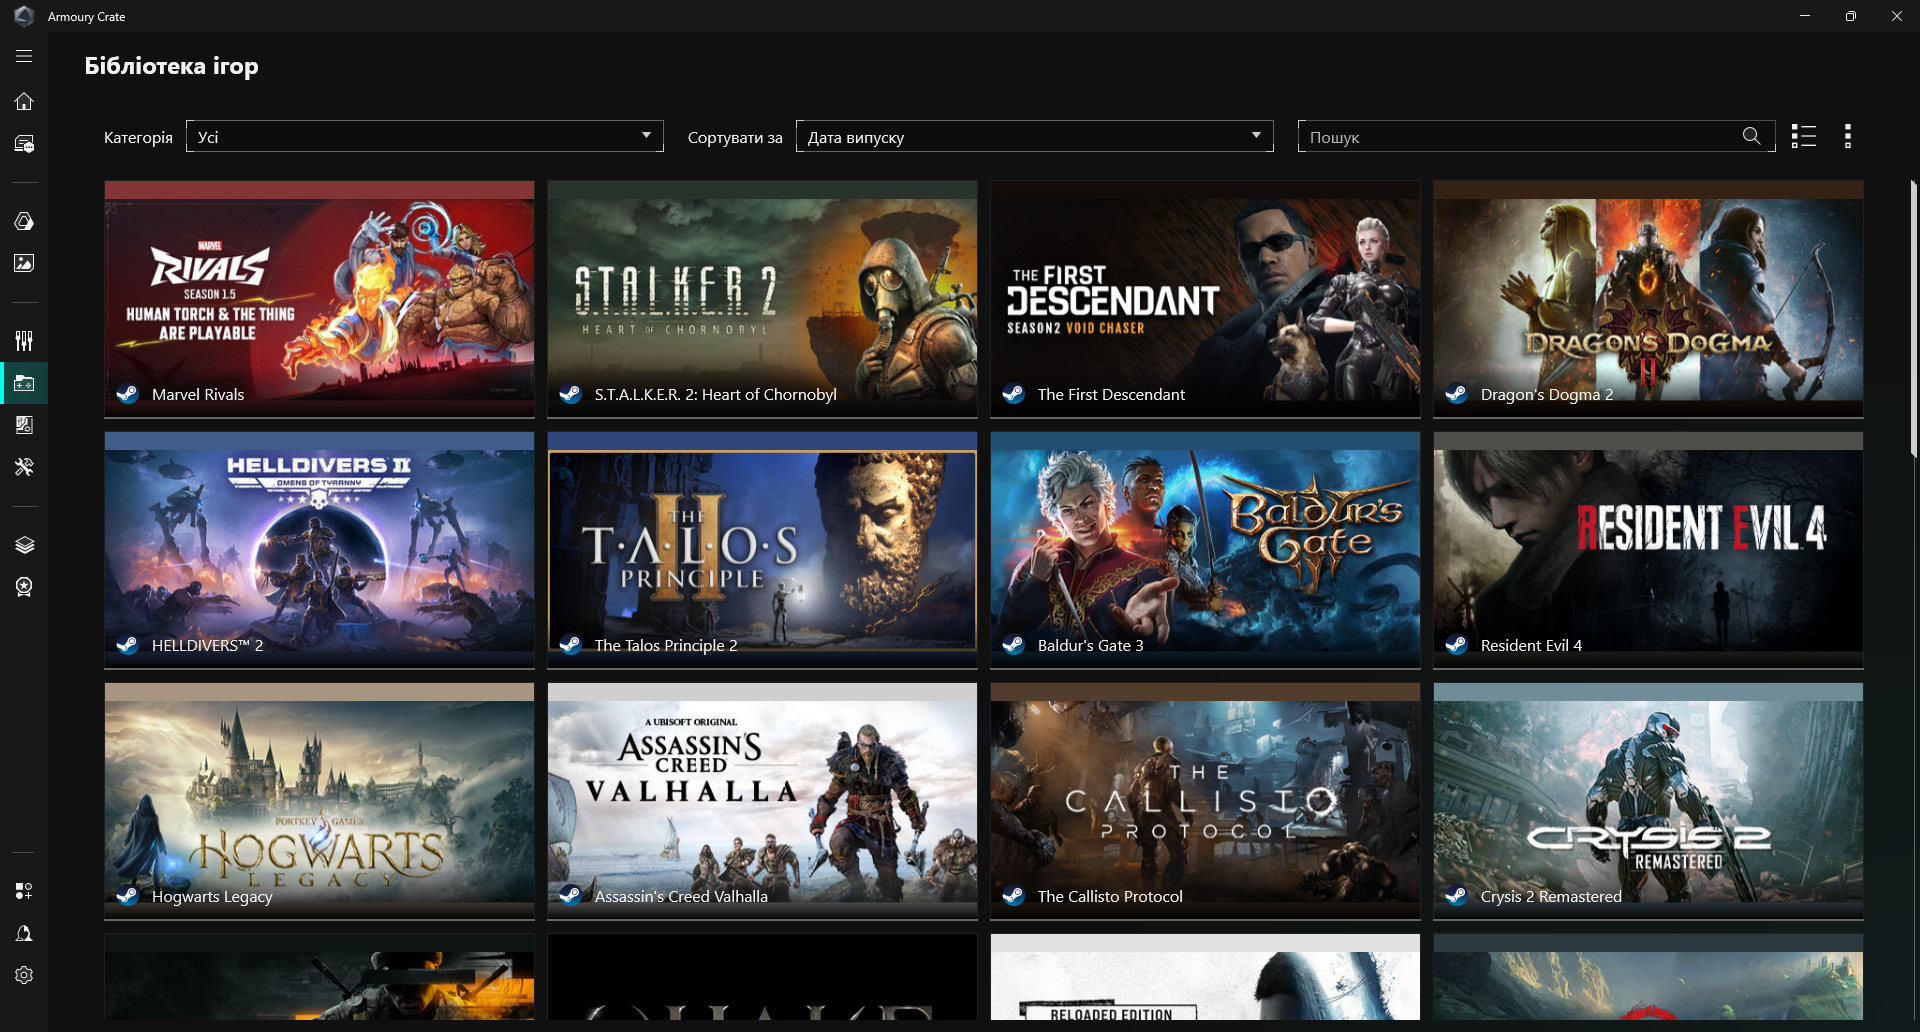Click Steam icon on Dragon's Dogma 2 card

(x=1456, y=394)
